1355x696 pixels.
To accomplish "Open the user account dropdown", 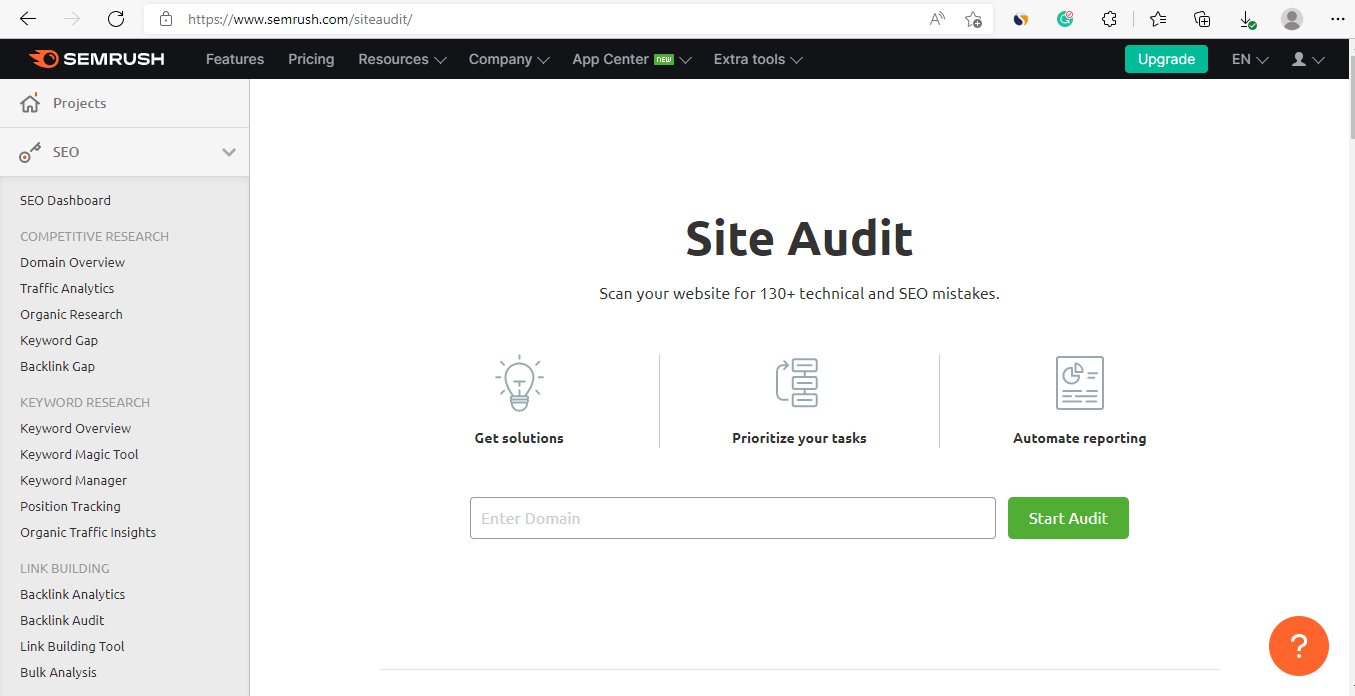I will 1308,59.
